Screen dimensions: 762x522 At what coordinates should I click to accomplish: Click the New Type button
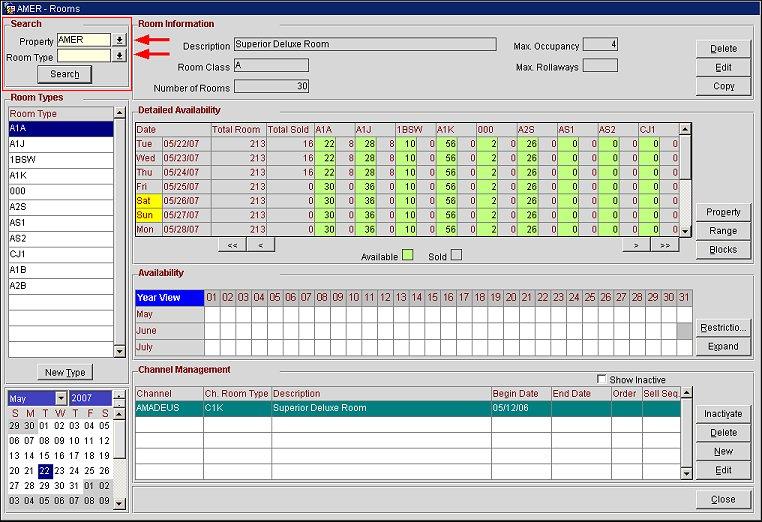tap(67, 372)
